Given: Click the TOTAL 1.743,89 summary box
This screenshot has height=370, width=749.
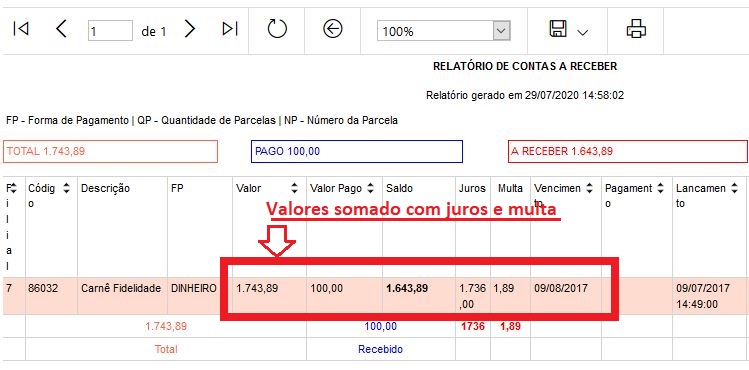Looking at the screenshot, I should tap(110, 151).
